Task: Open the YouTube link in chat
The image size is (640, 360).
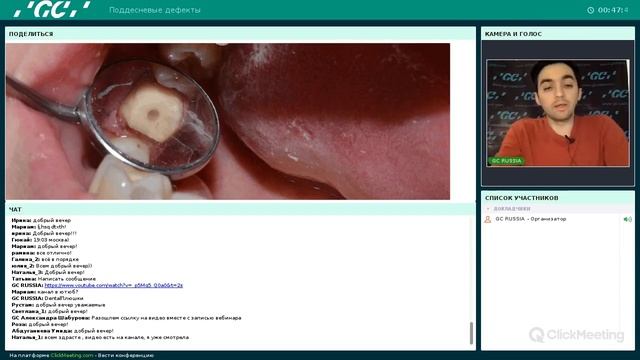Action: point(113,285)
